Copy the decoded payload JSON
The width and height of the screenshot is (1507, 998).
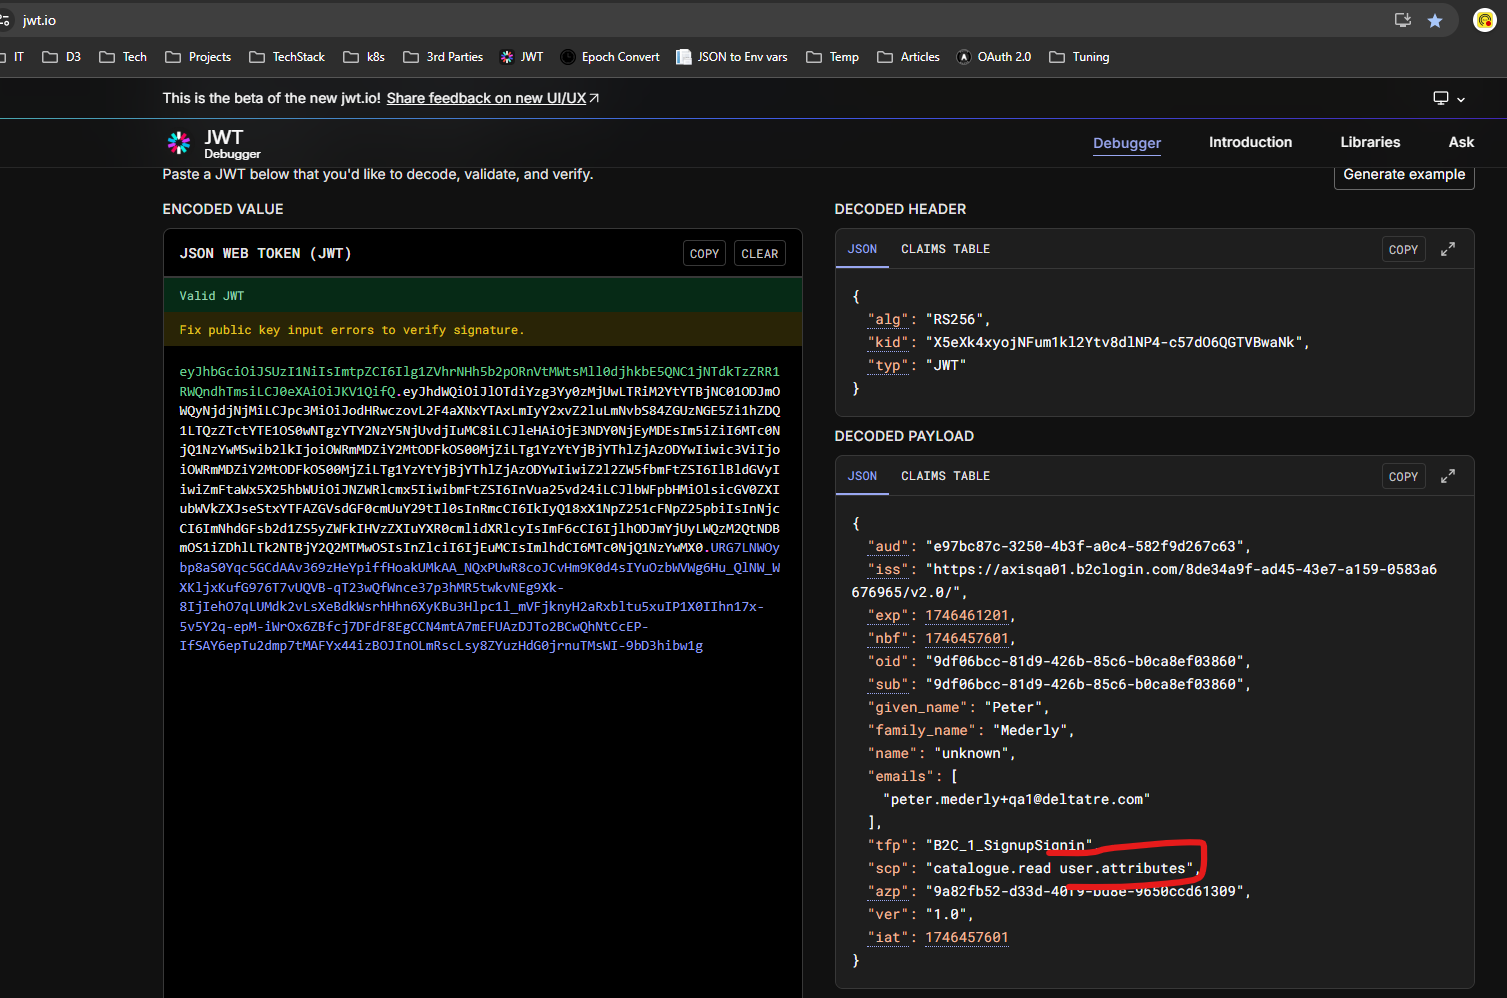(x=1403, y=477)
